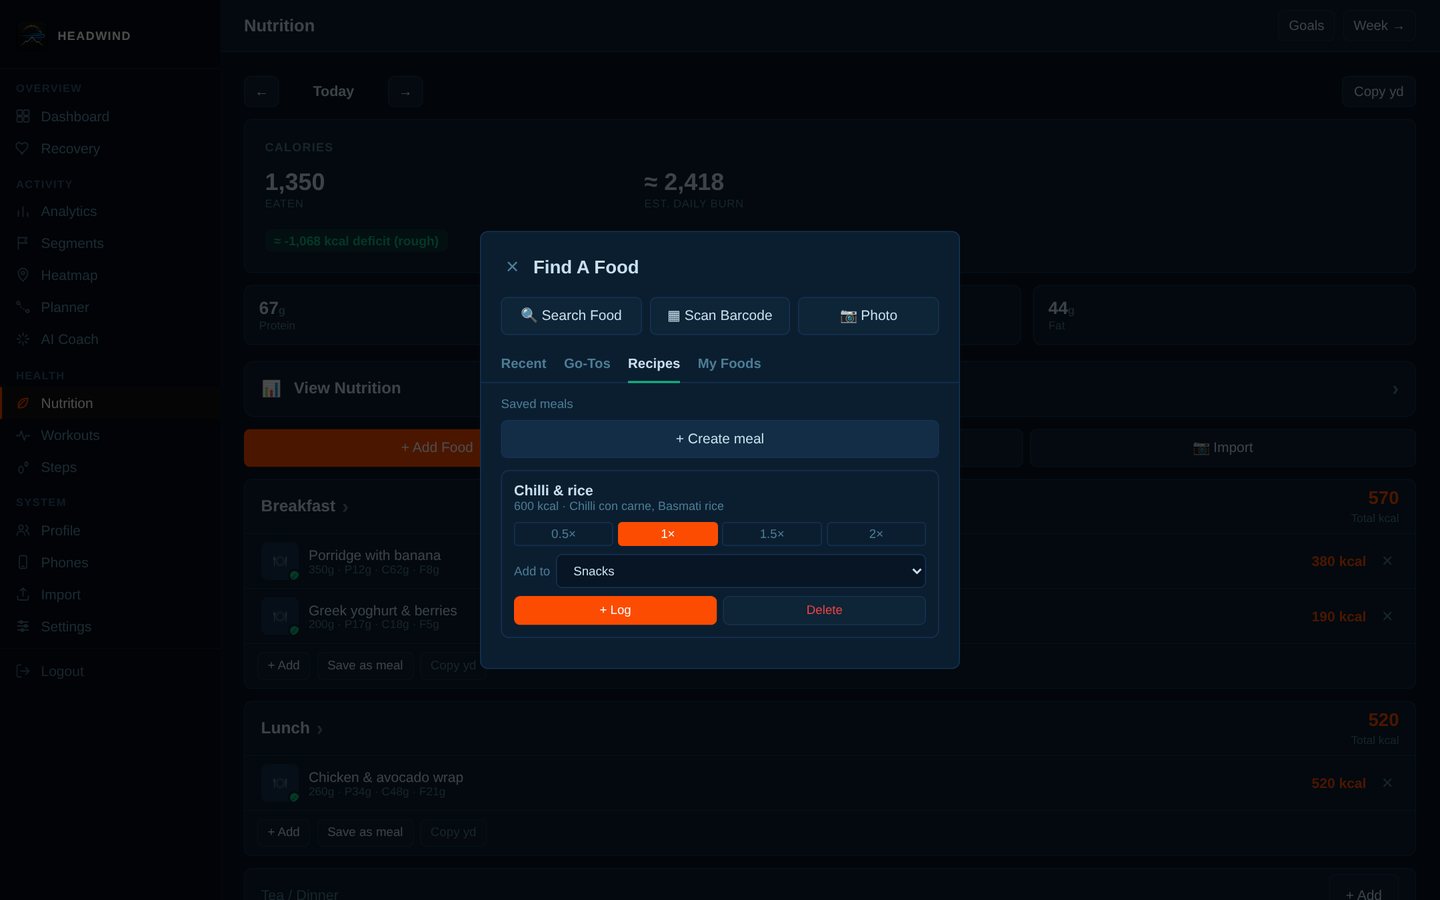Click the Today date label

coord(333,91)
